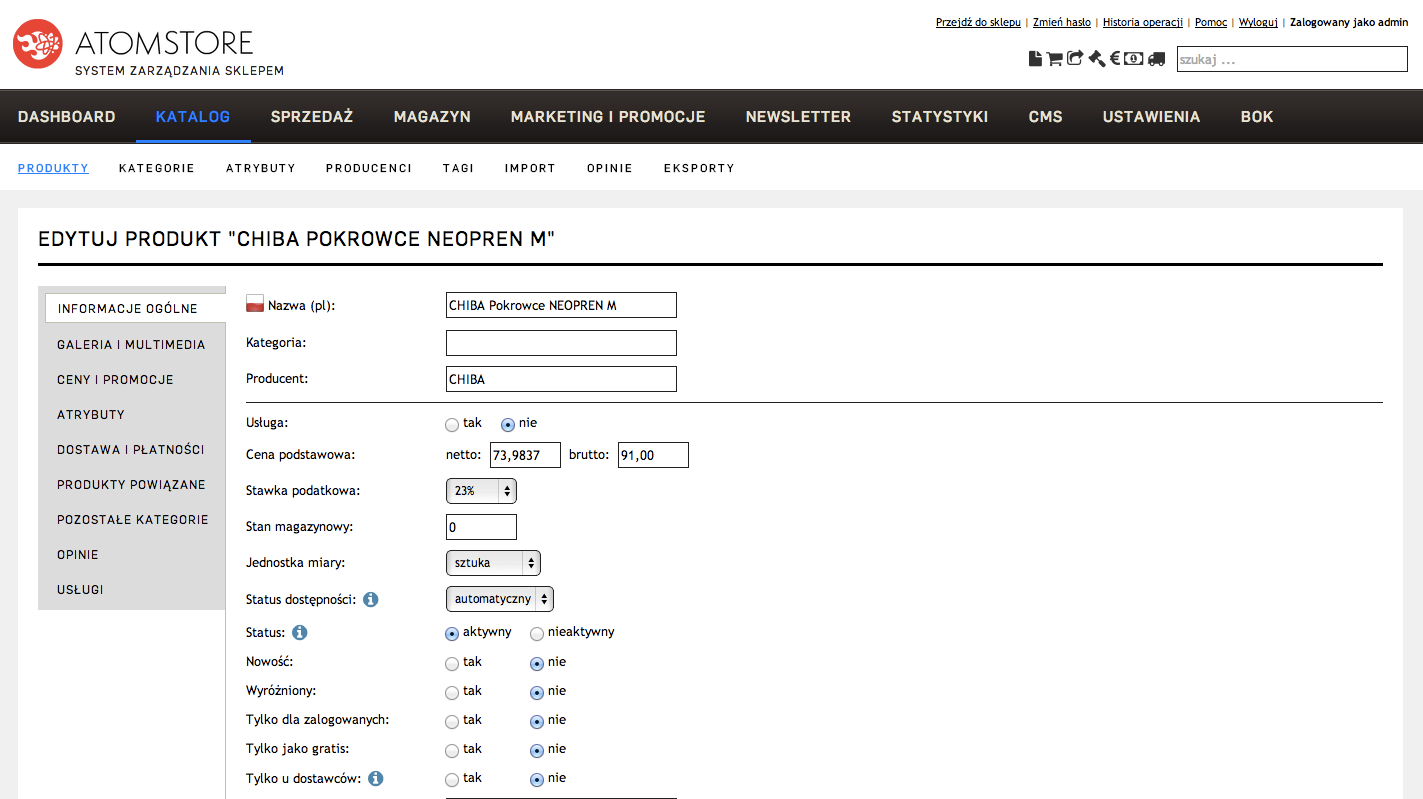
Task: Open the euro currency icon shortcut
Action: point(1115,59)
